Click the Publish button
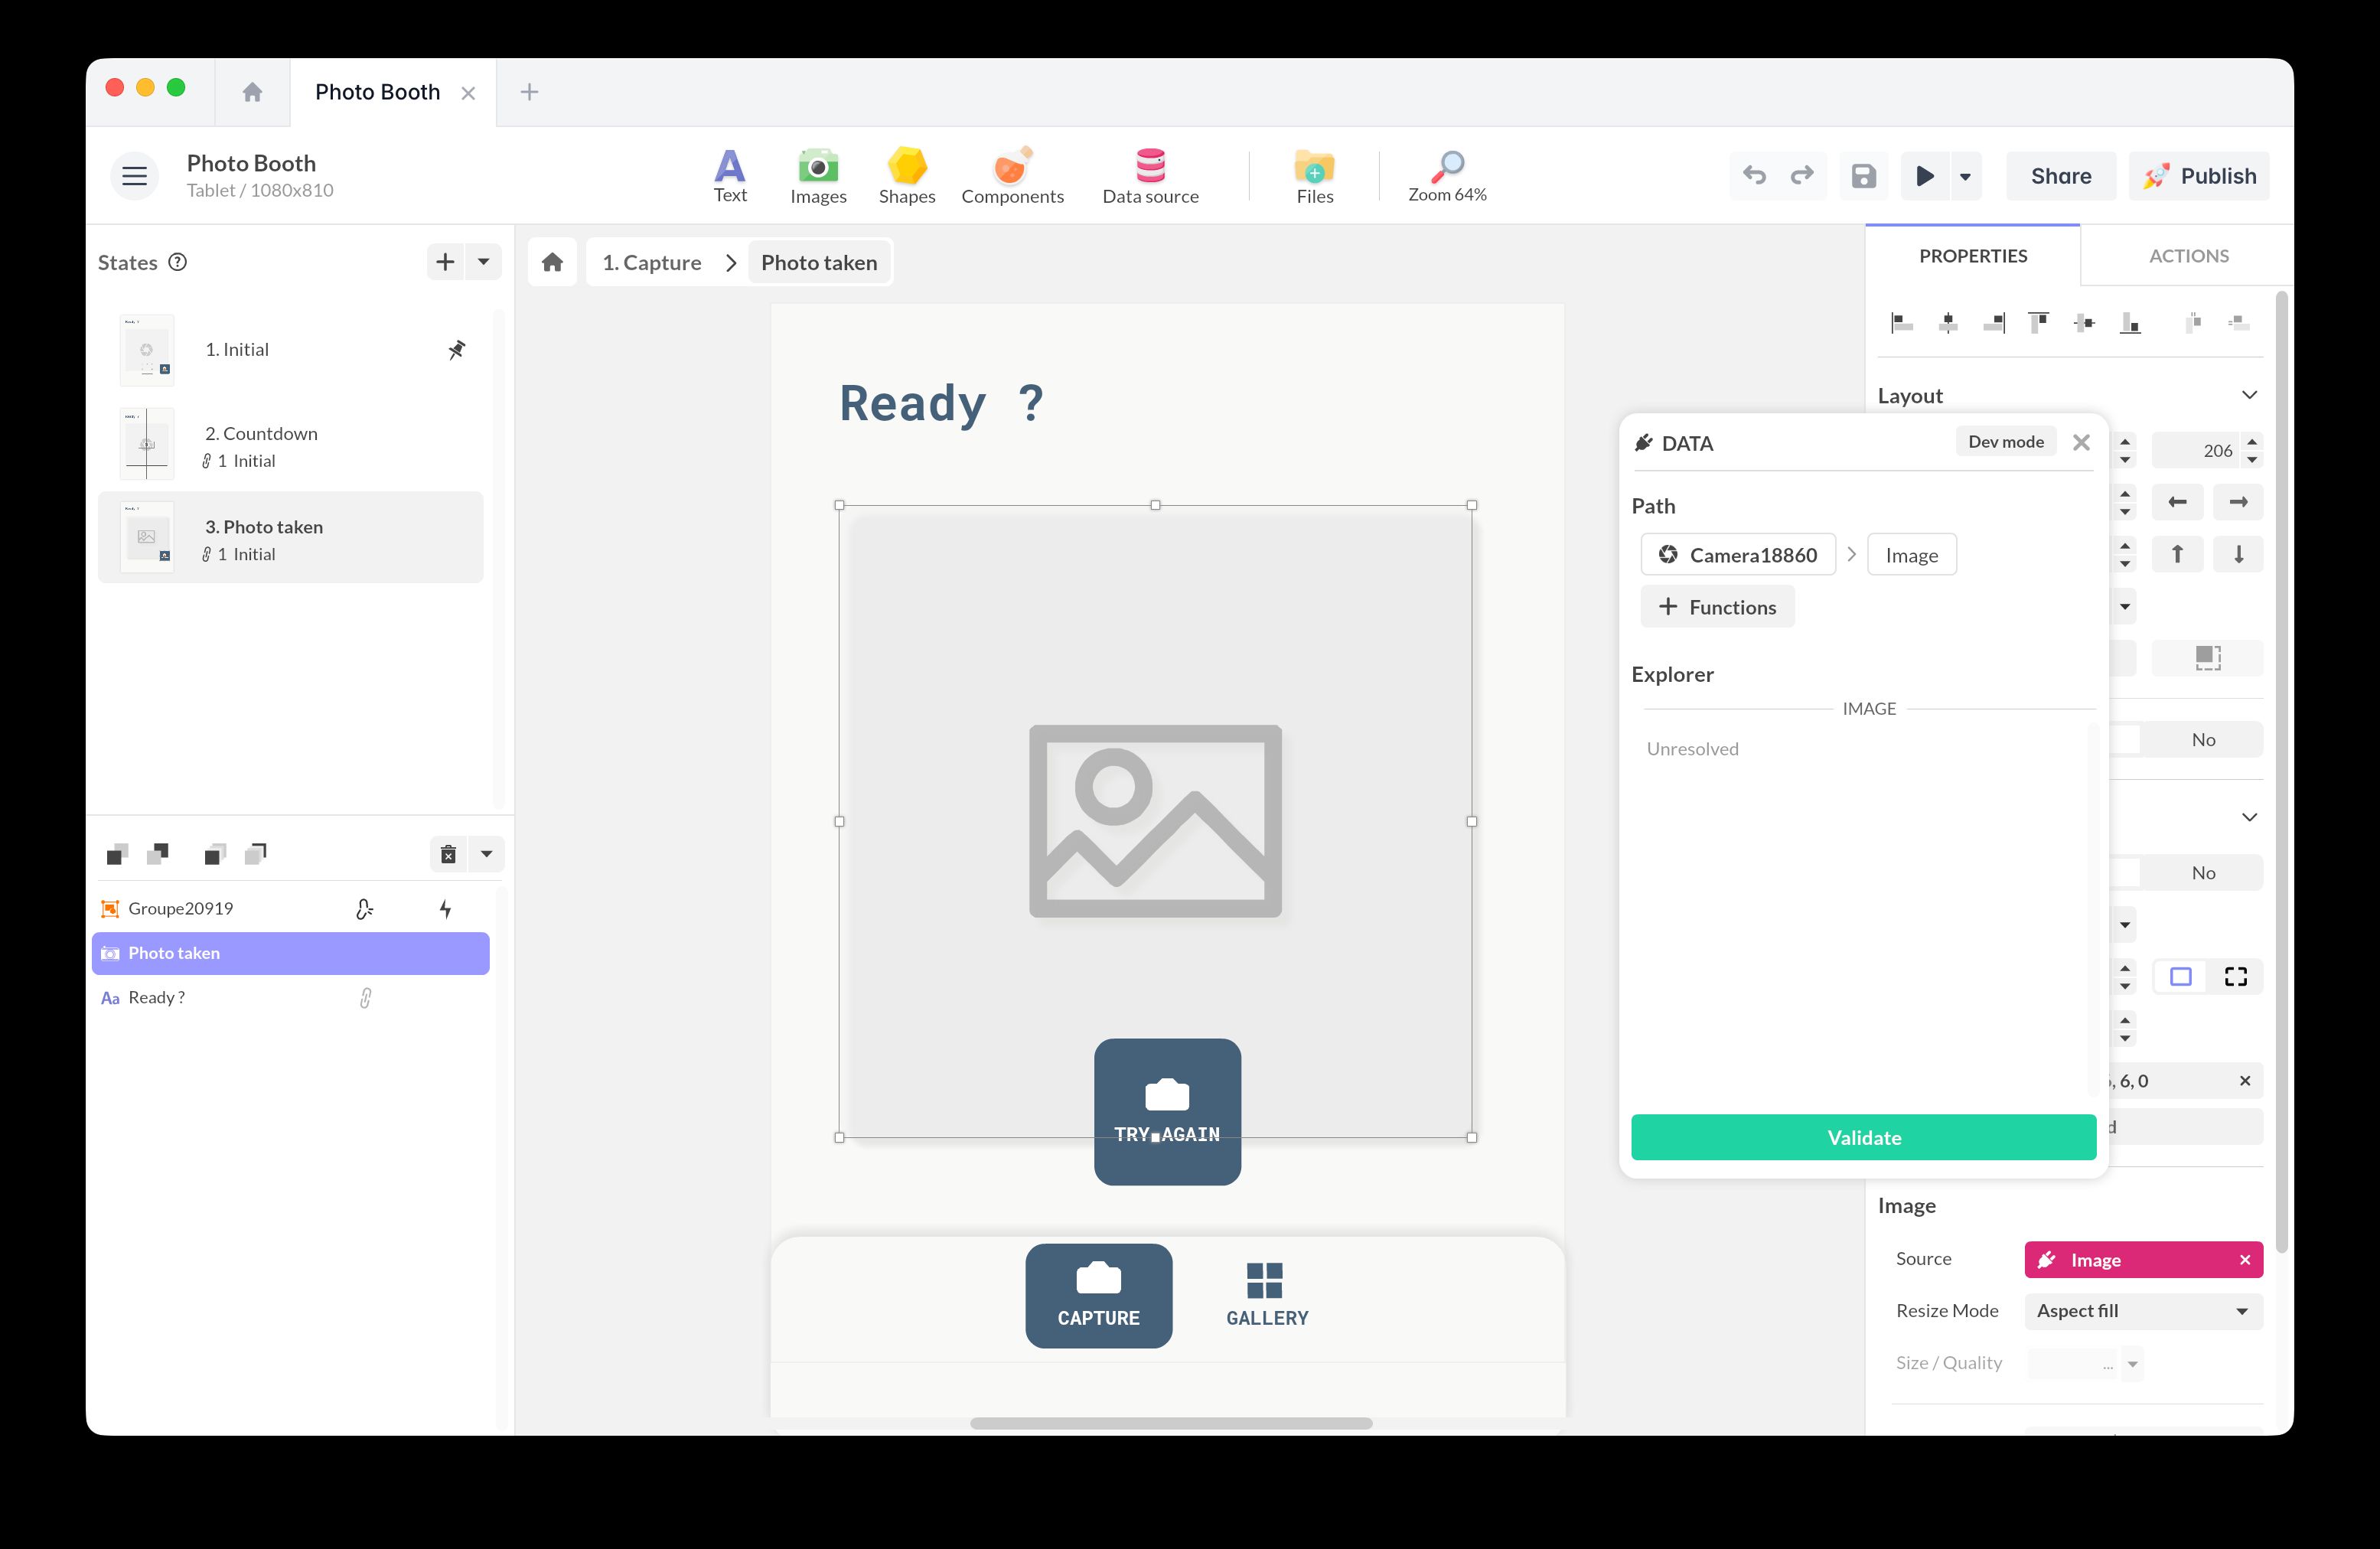The height and width of the screenshot is (1549, 2380). point(2199,176)
